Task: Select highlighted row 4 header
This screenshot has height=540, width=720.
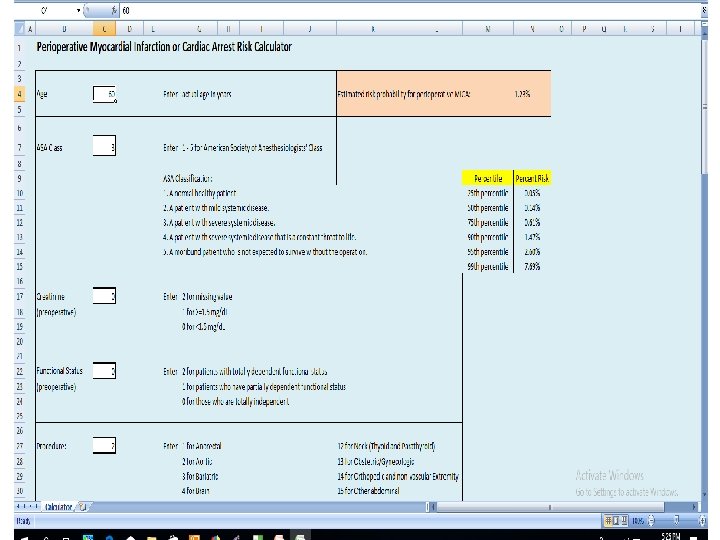Action: click(x=19, y=94)
